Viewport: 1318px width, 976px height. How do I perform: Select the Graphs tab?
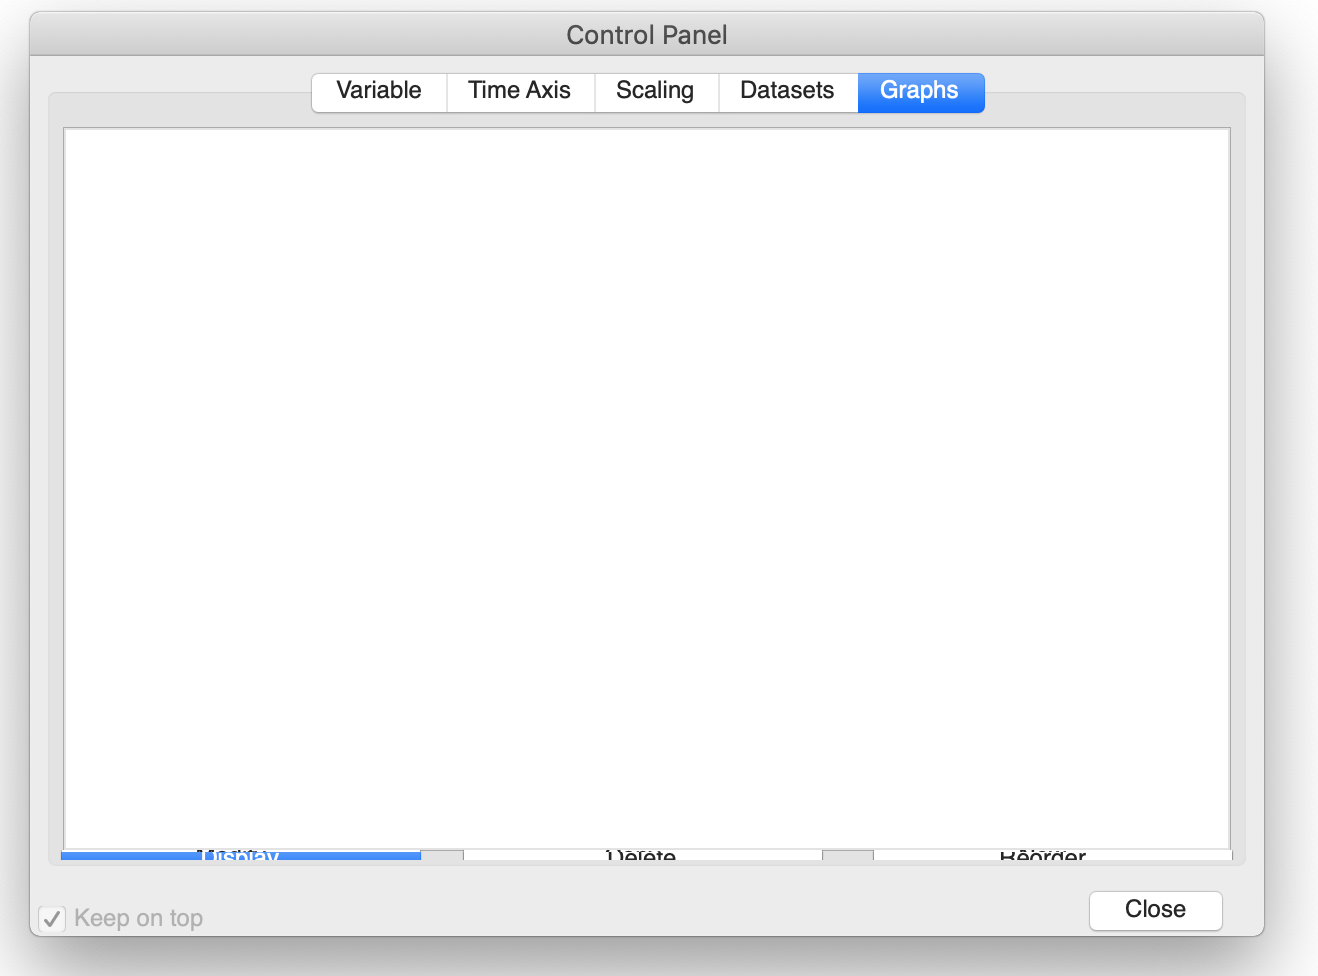tap(921, 91)
